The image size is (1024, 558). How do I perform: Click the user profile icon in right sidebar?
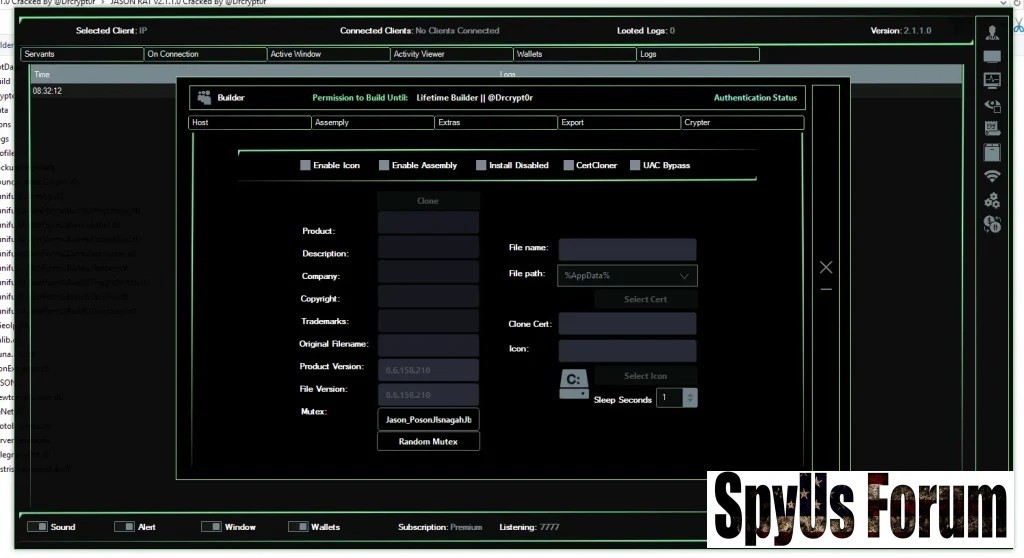991,34
